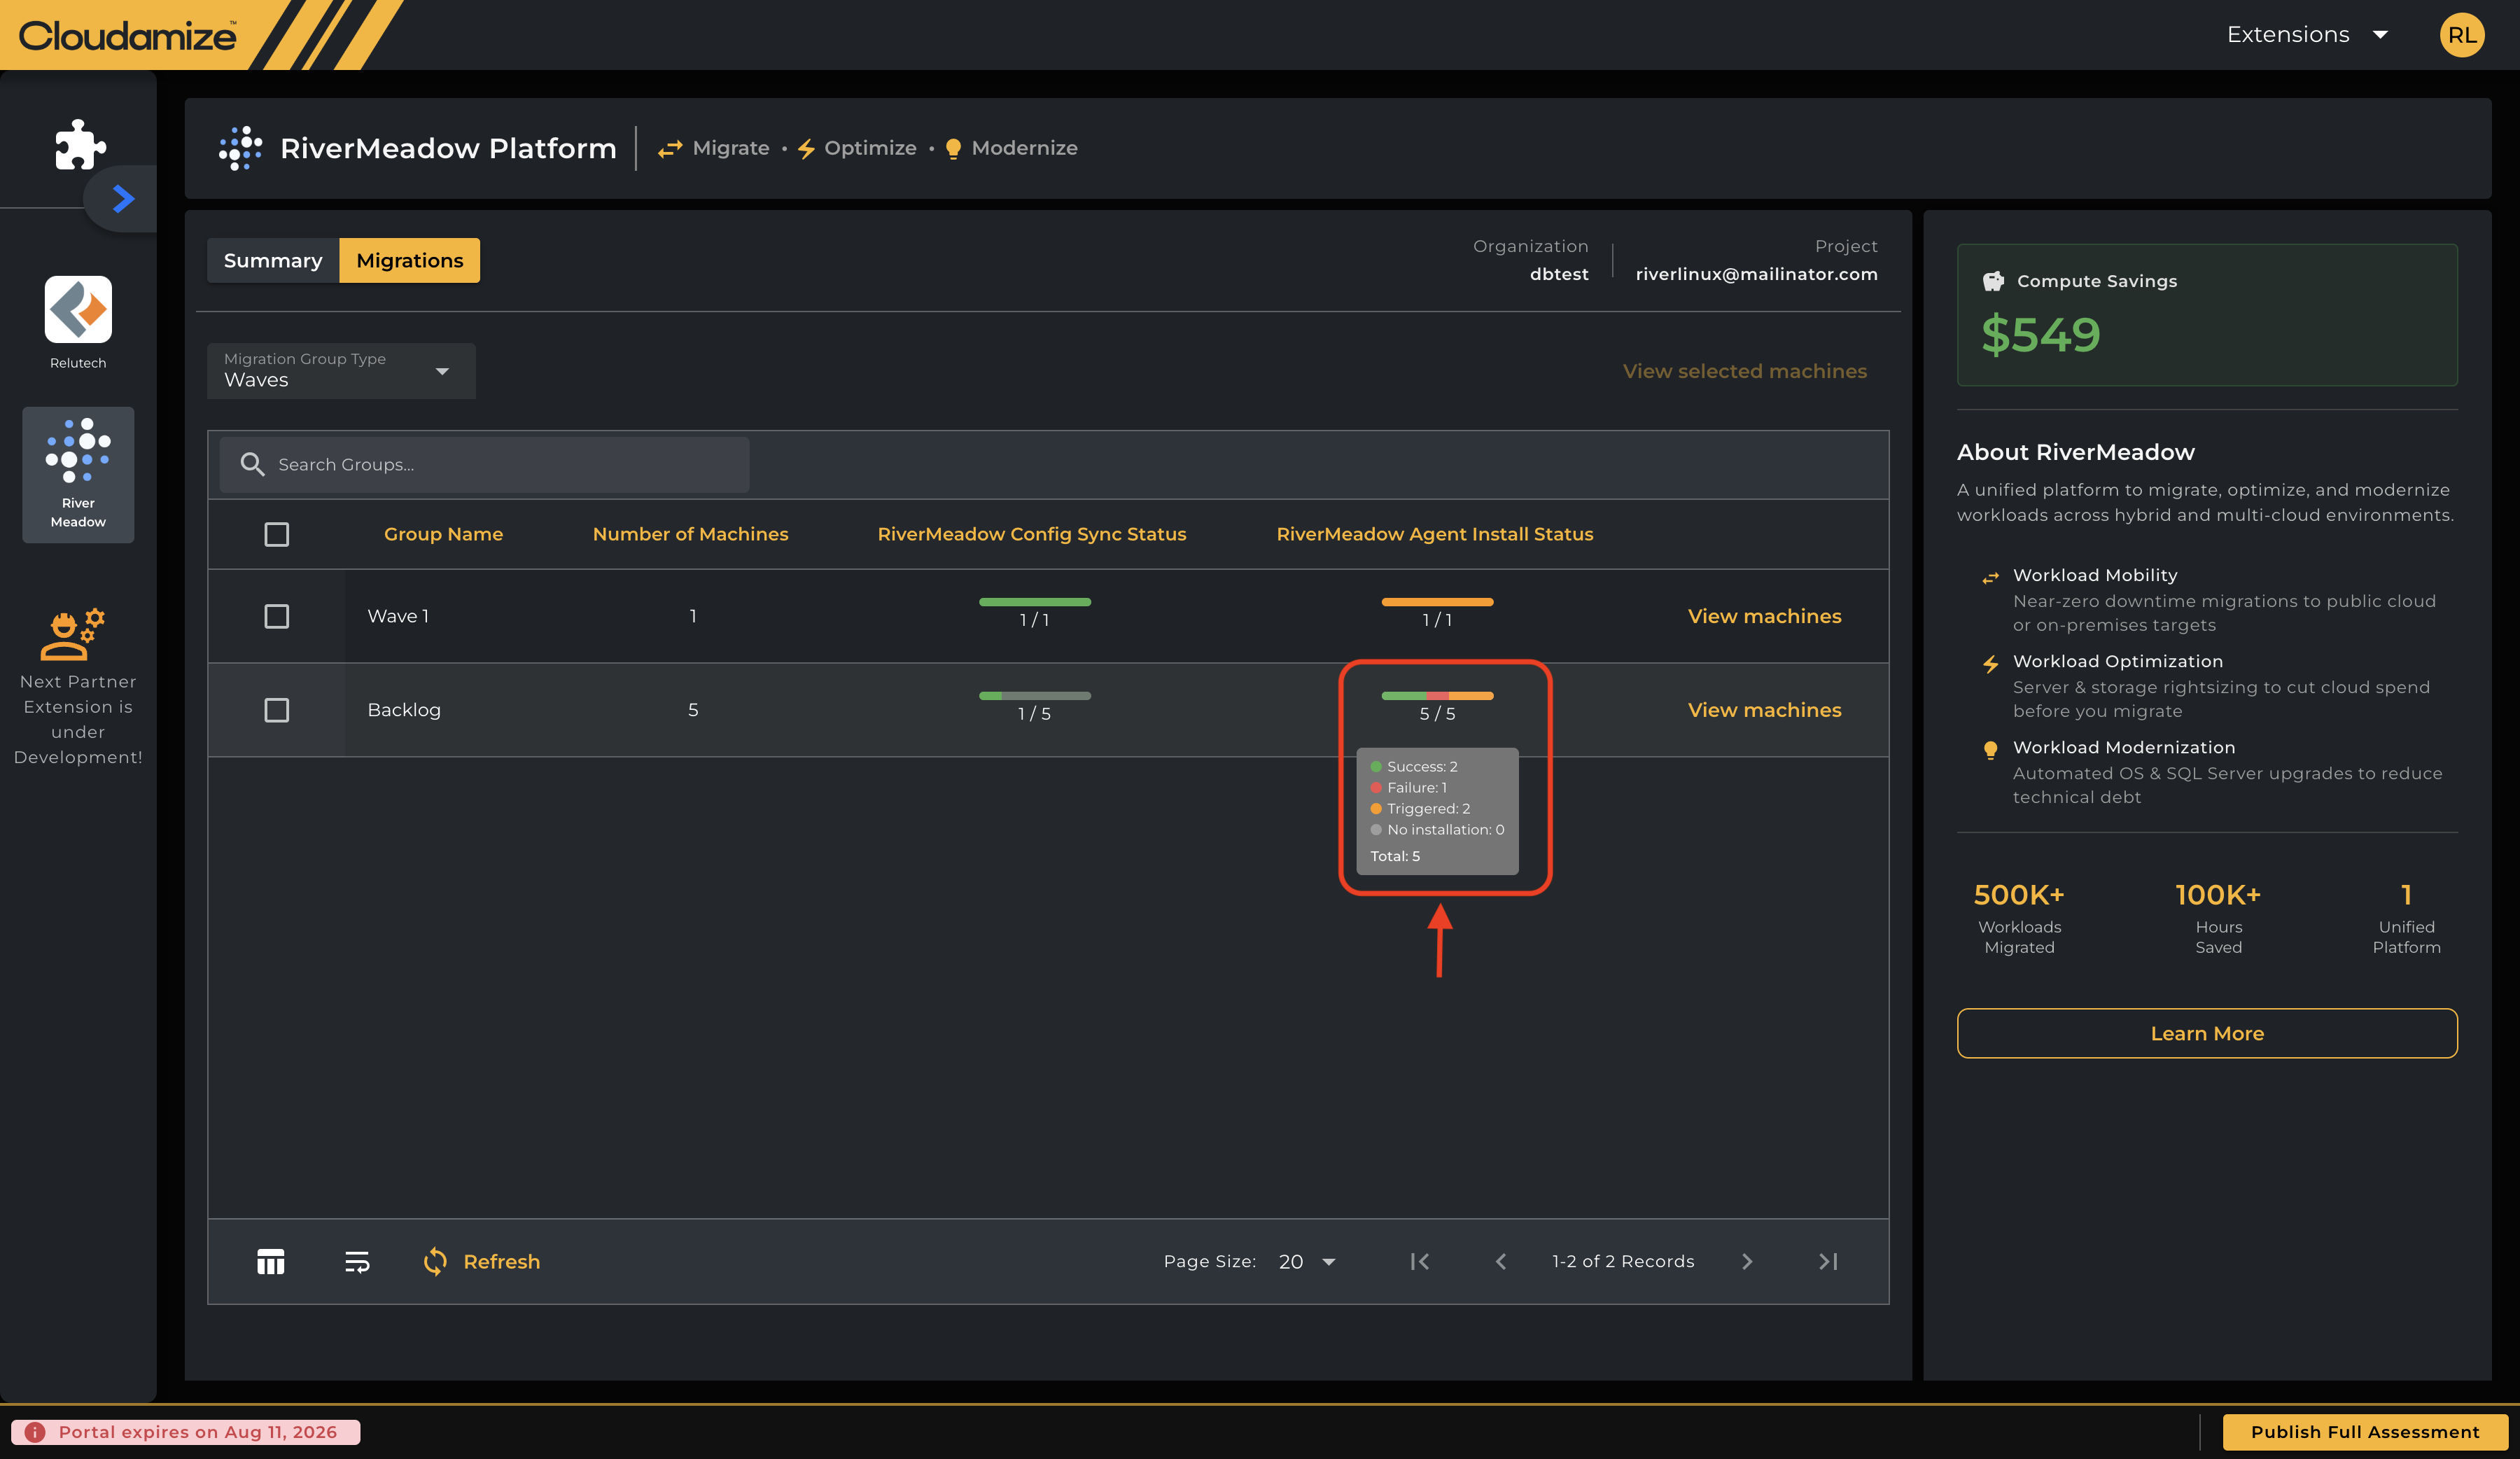Click Backlog config sync progress bar
The height and width of the screenshot is (1459, 2520).
pyautogui.click(x=1035, y=696)
